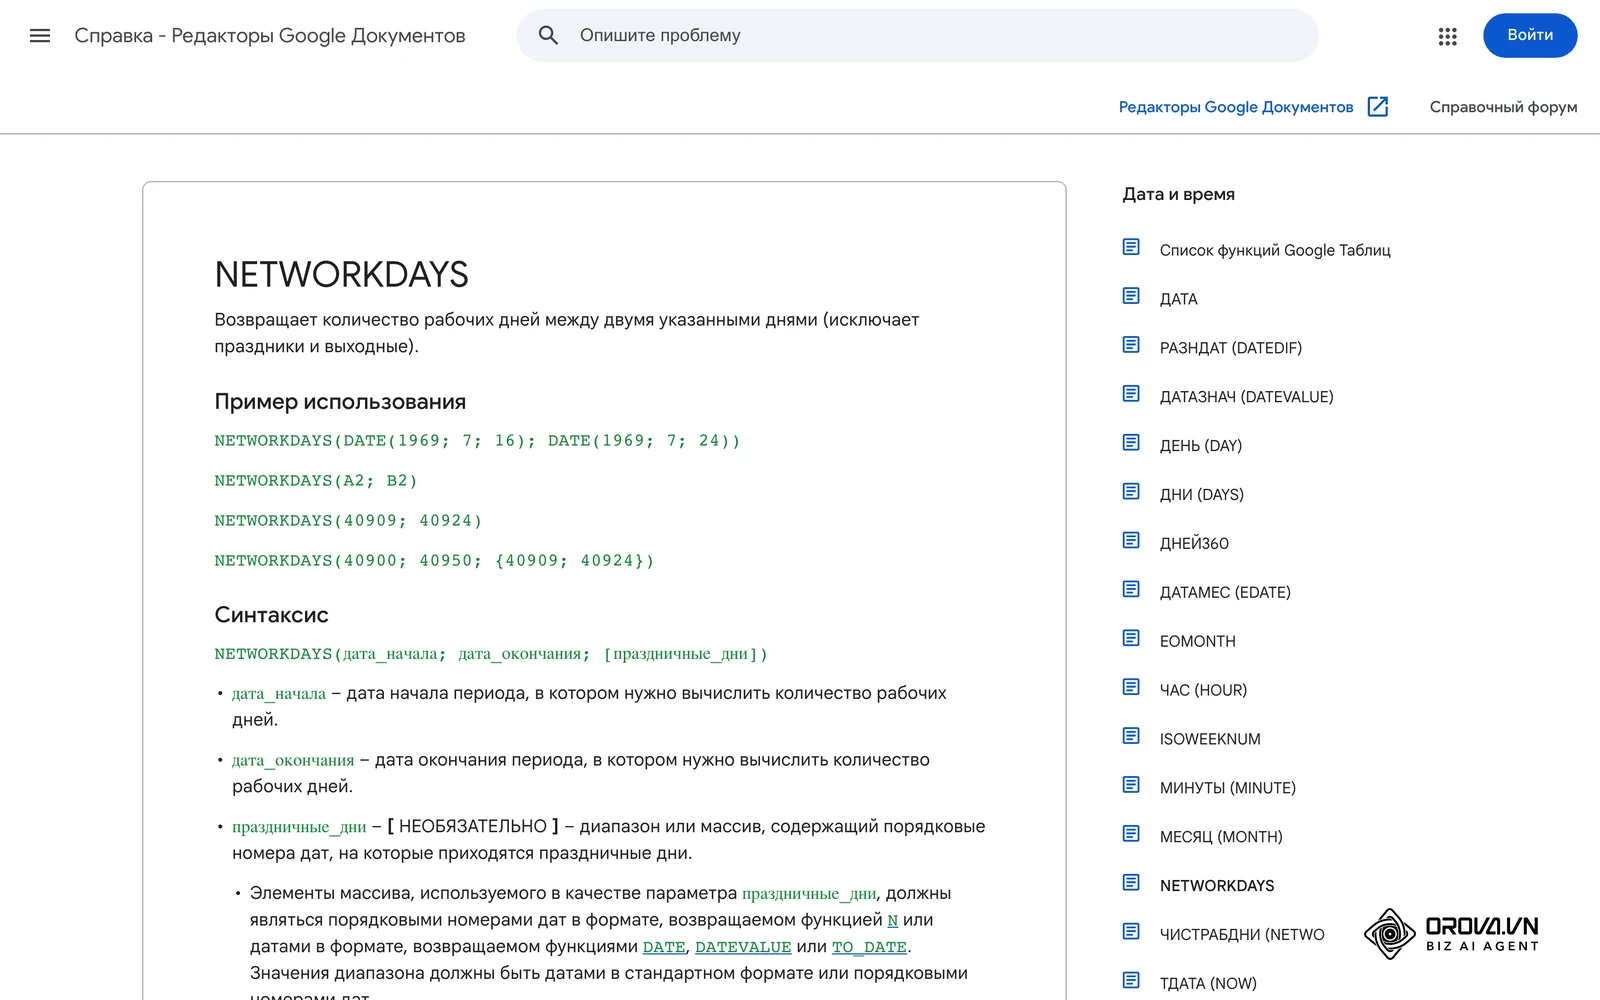Open ДНИ (DAYS) sidebar article
This screenshot has width=1600, height=1000.
point(1201,495)
